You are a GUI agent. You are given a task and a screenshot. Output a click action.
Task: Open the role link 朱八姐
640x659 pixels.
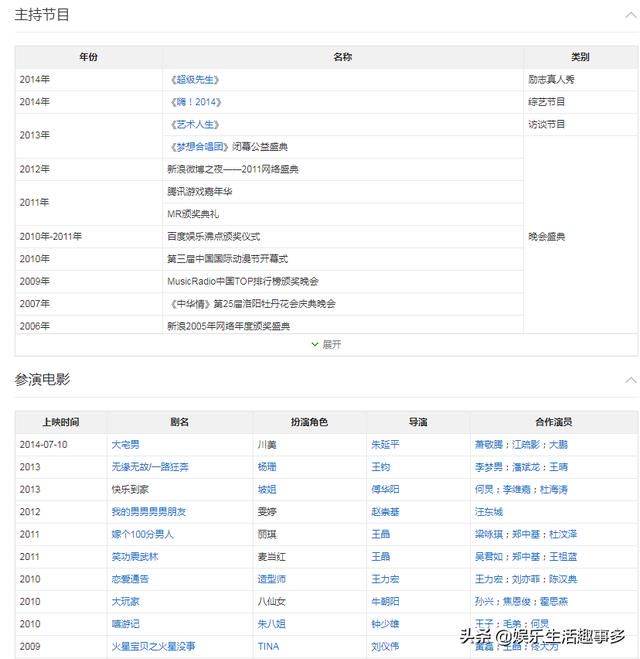tap(271, 624)
